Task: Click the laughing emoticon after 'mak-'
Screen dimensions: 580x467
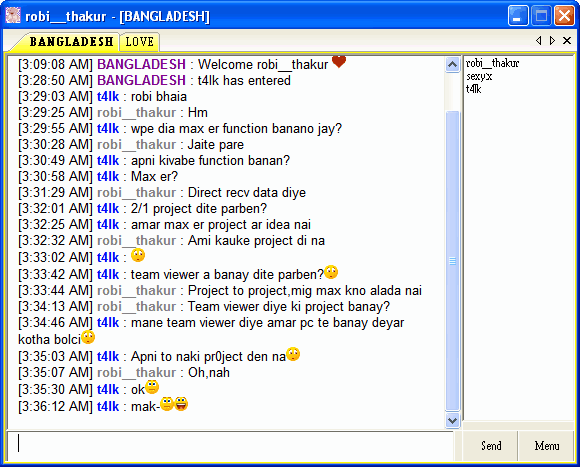Action: tap(181, 404)
